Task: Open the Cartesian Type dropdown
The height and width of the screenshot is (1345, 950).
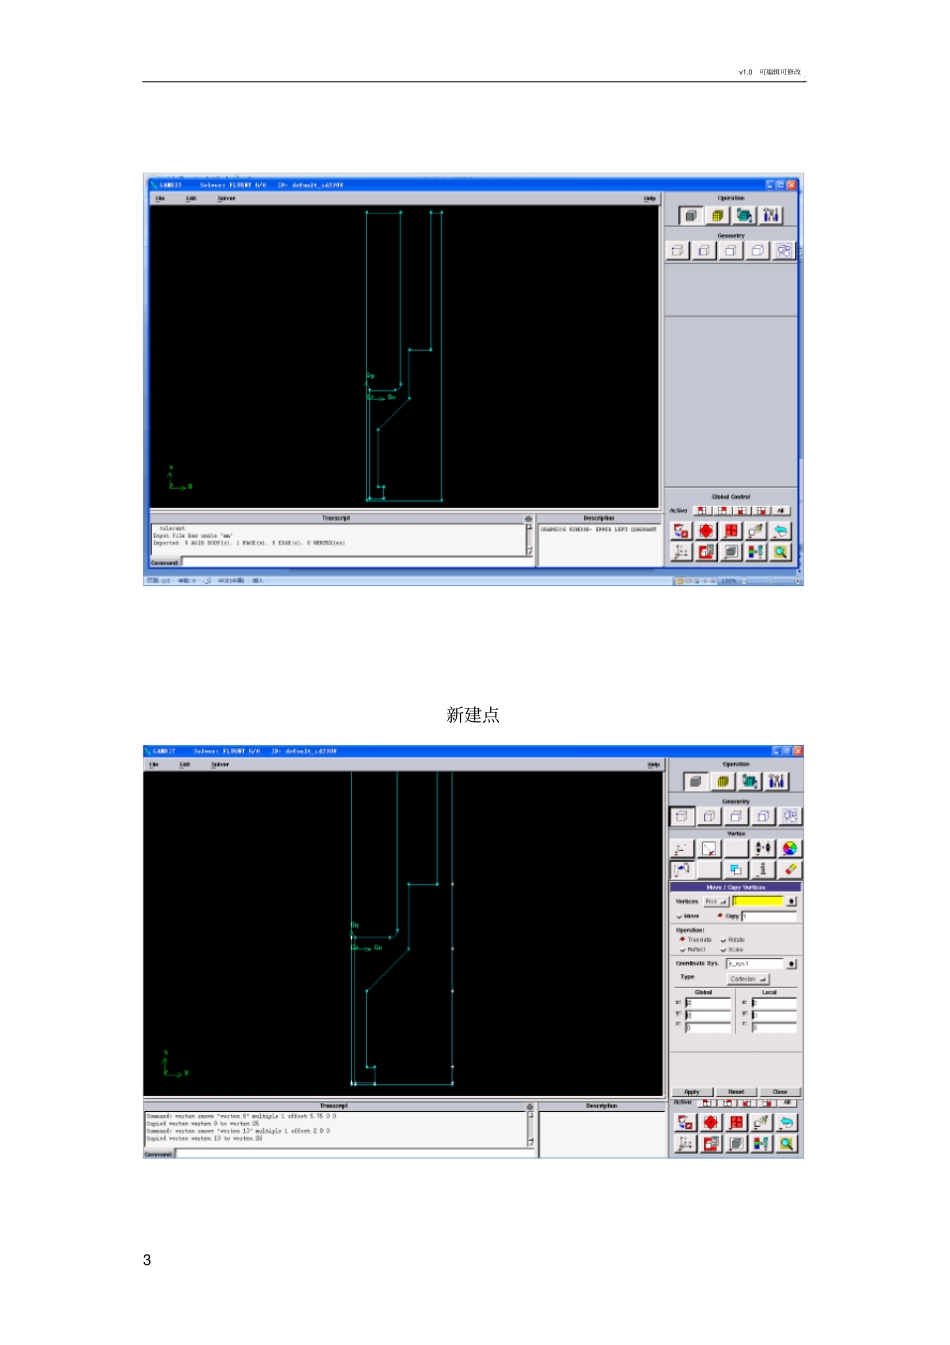Action: (747, 979)
